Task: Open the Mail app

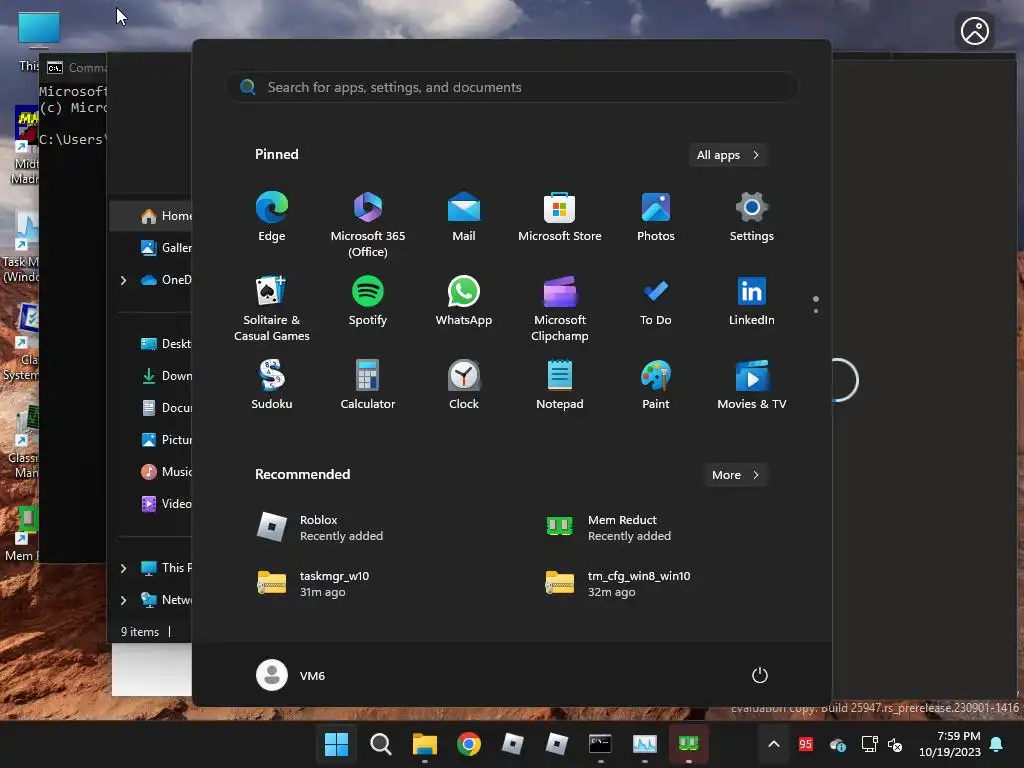Action: coord(464,217)
